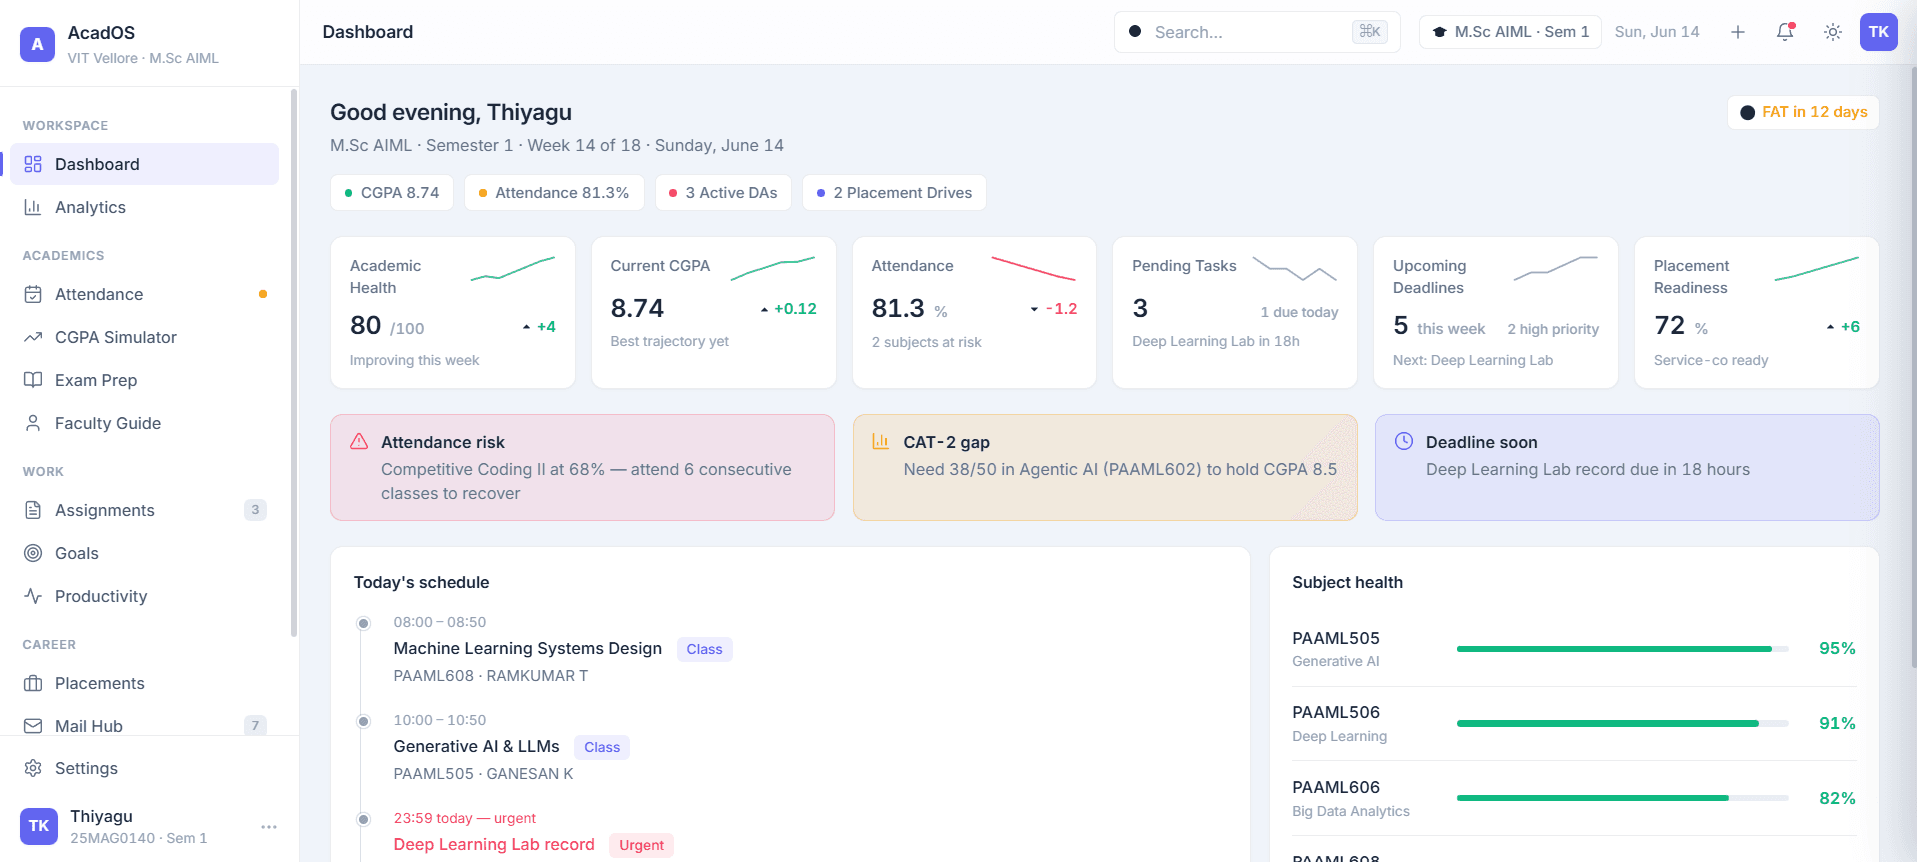
Task: Open the CAT-2 gap alert
Action: [x=1105, y=467]
